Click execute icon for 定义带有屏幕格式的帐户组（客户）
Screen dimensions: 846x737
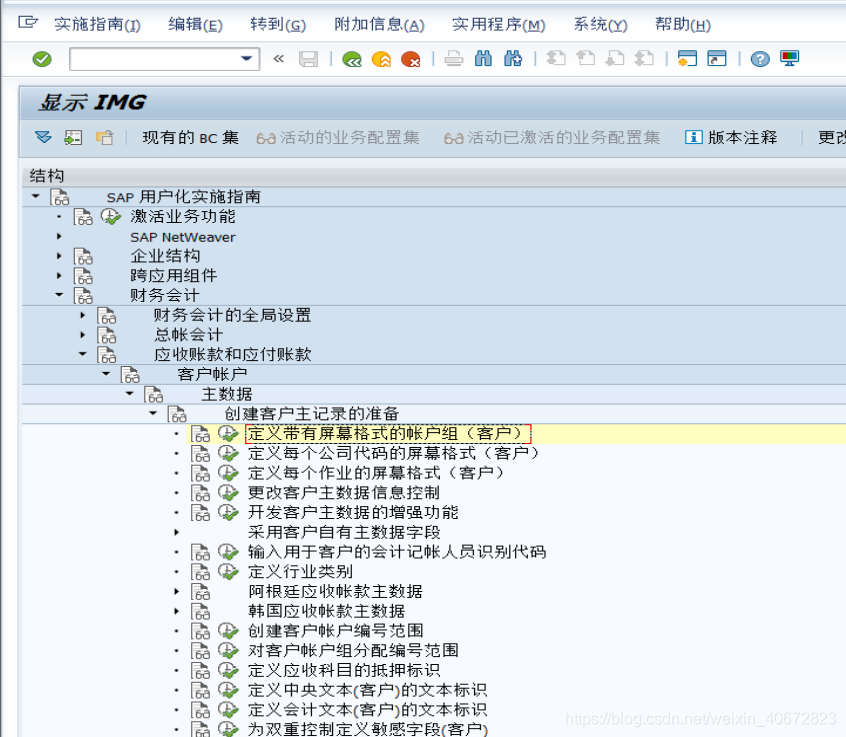[228, 433]
